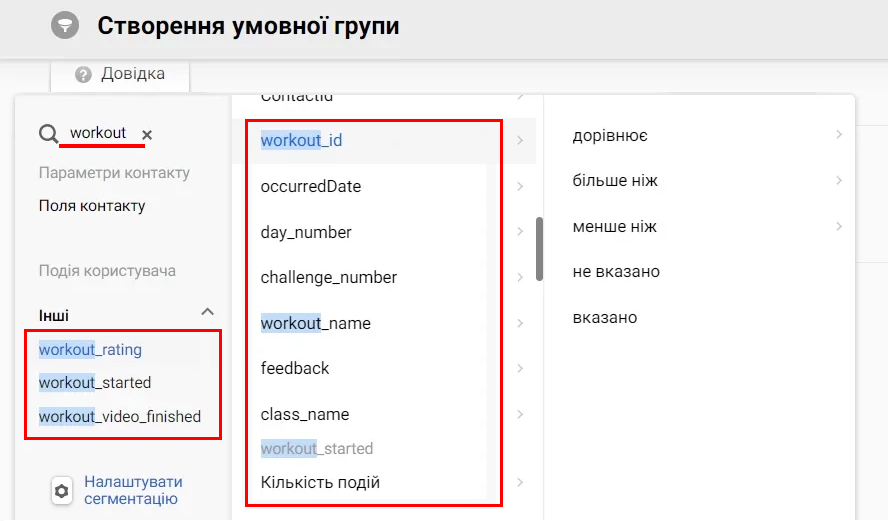The width and height of the screenshot is (888, 521).
Task: Collapse the Інші section chevron
Action: [207, 312]
